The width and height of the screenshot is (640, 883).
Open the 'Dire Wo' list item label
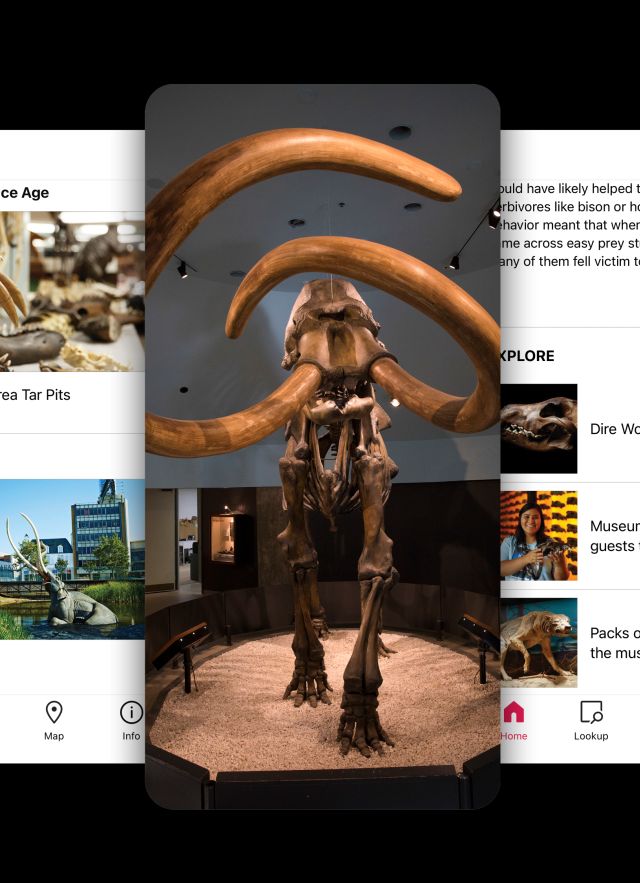(615, 429)
